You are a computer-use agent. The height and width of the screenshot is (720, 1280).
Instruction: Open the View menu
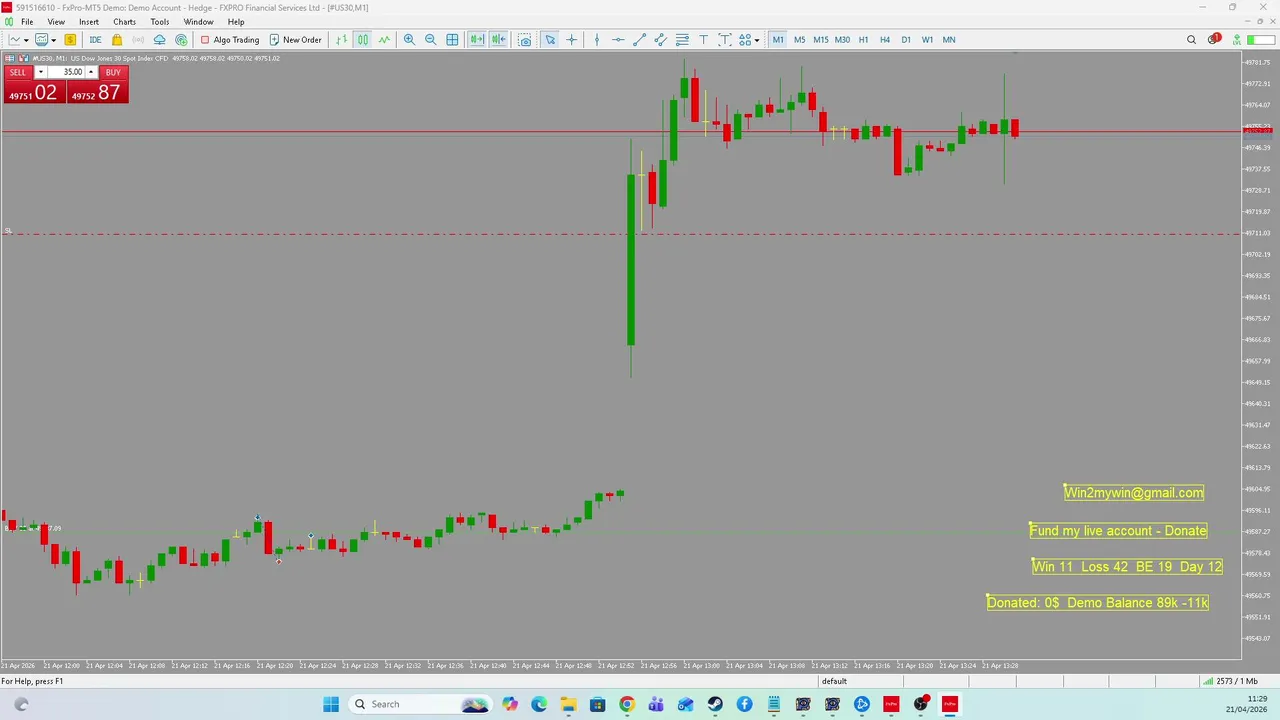click(x=56, y=22)
